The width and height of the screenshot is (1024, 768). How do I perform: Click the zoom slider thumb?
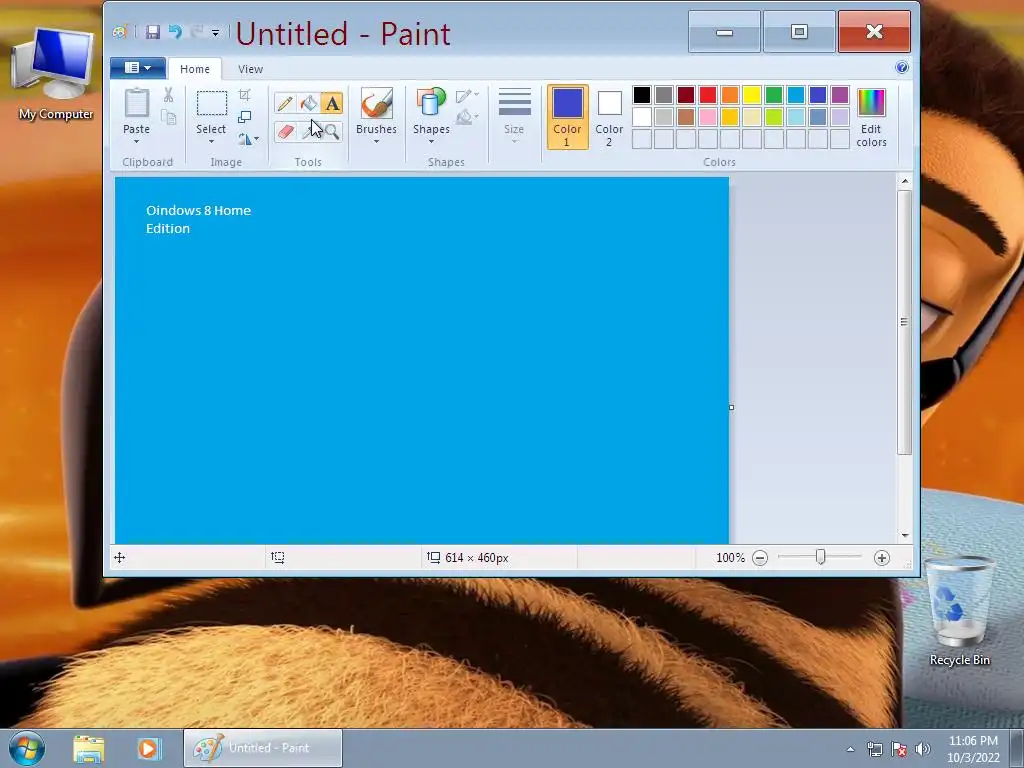[x=820, y=556]
